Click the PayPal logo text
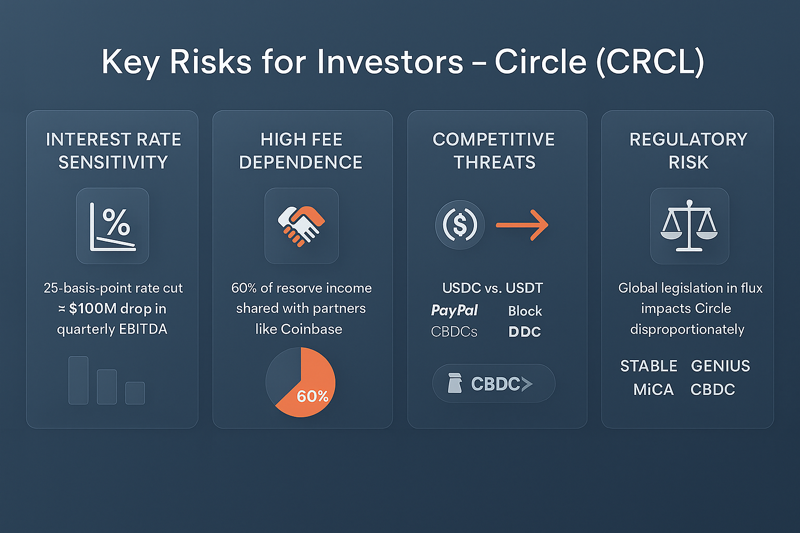The width and height of the screenshot is (800, 533). tap(454, 310)
